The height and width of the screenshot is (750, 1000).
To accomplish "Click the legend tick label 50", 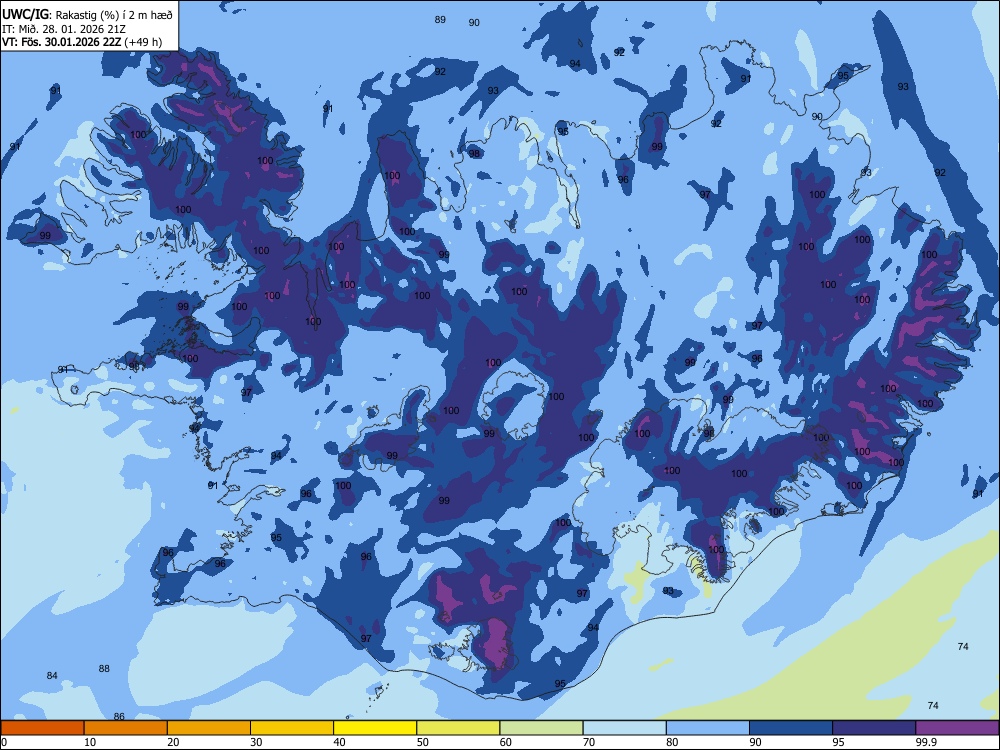I will click(423, 742).
